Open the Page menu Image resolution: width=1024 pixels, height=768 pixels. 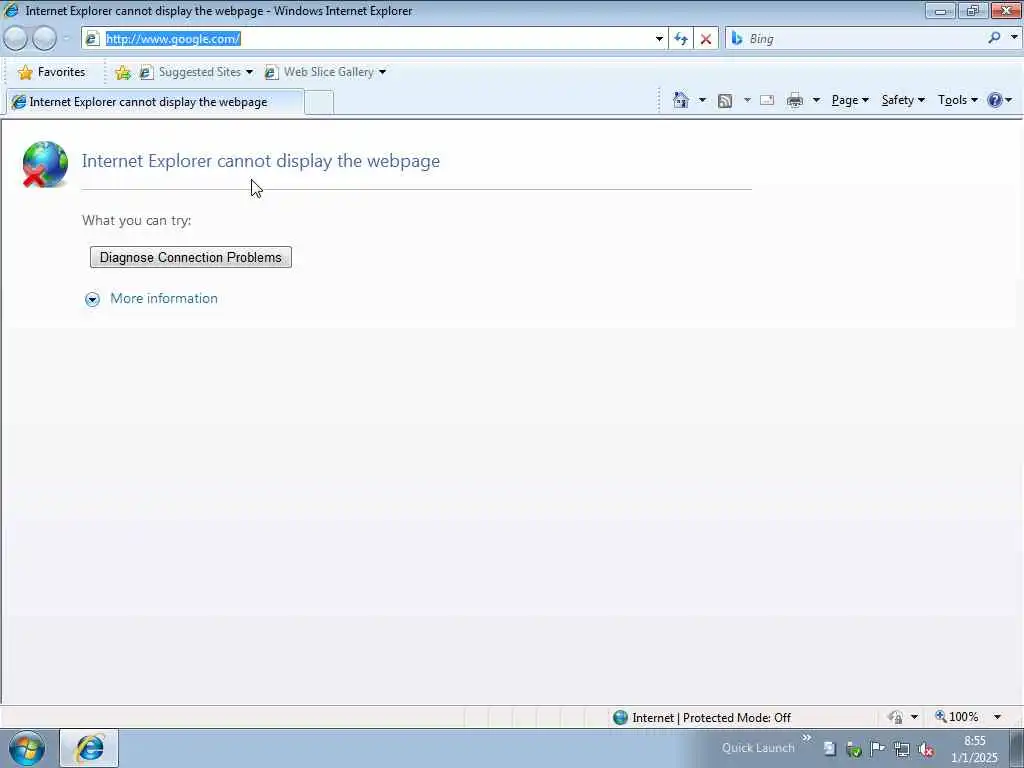(850, 100)
